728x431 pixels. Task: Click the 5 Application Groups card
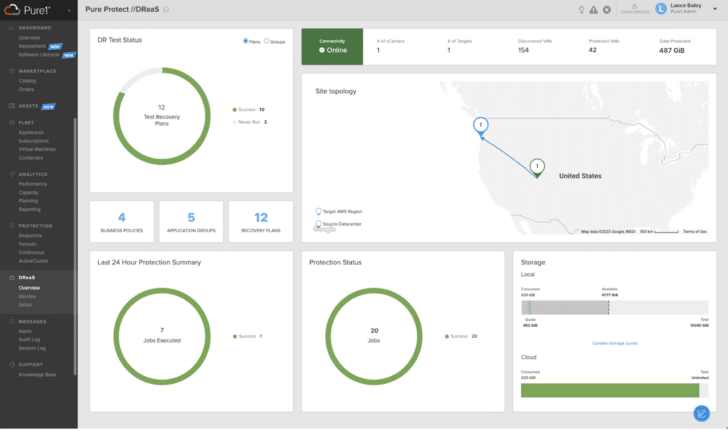(x=191, y=222)
